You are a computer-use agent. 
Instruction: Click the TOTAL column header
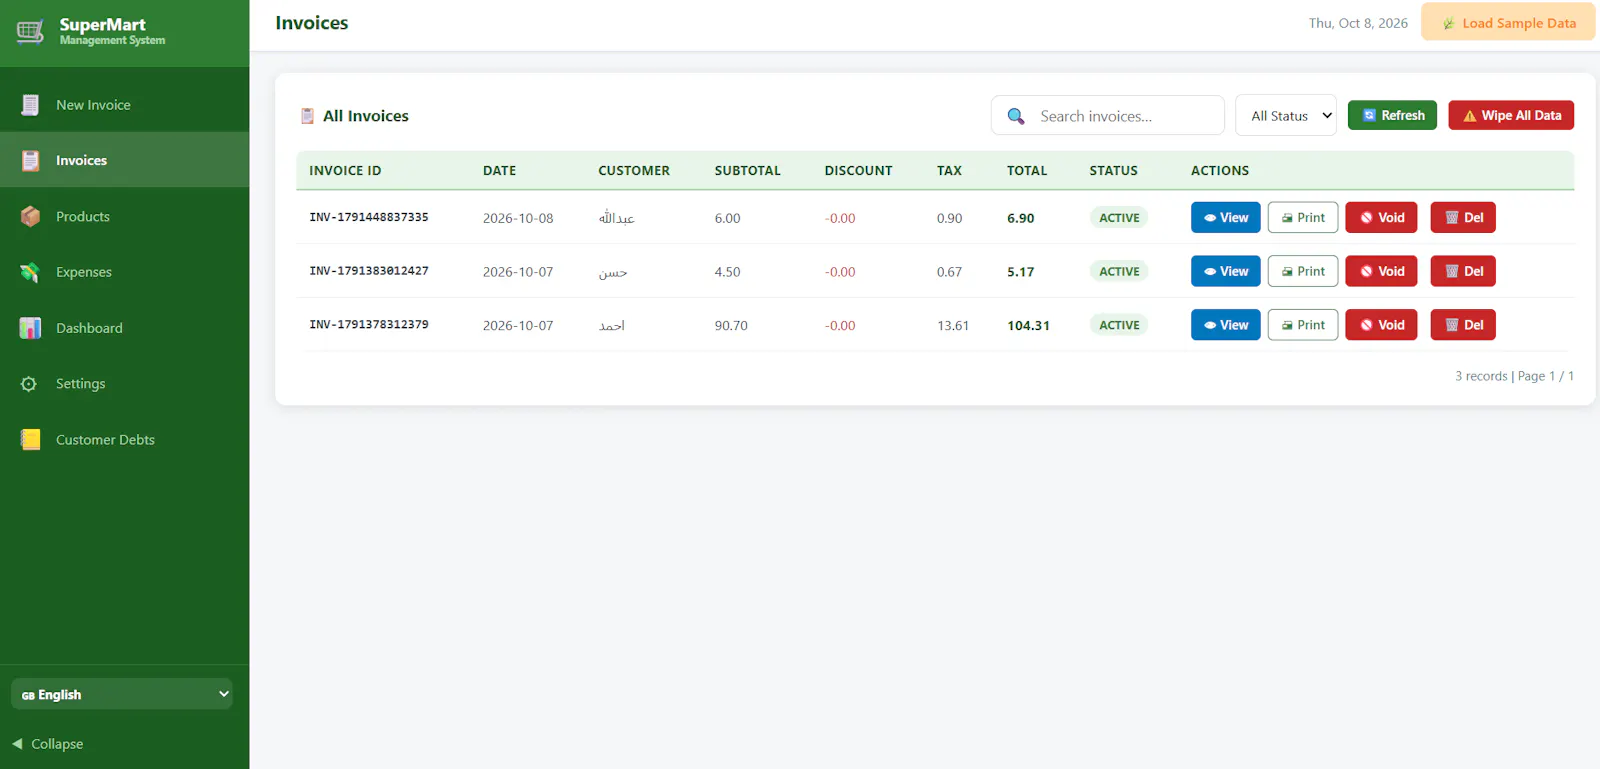point(1027,171)
